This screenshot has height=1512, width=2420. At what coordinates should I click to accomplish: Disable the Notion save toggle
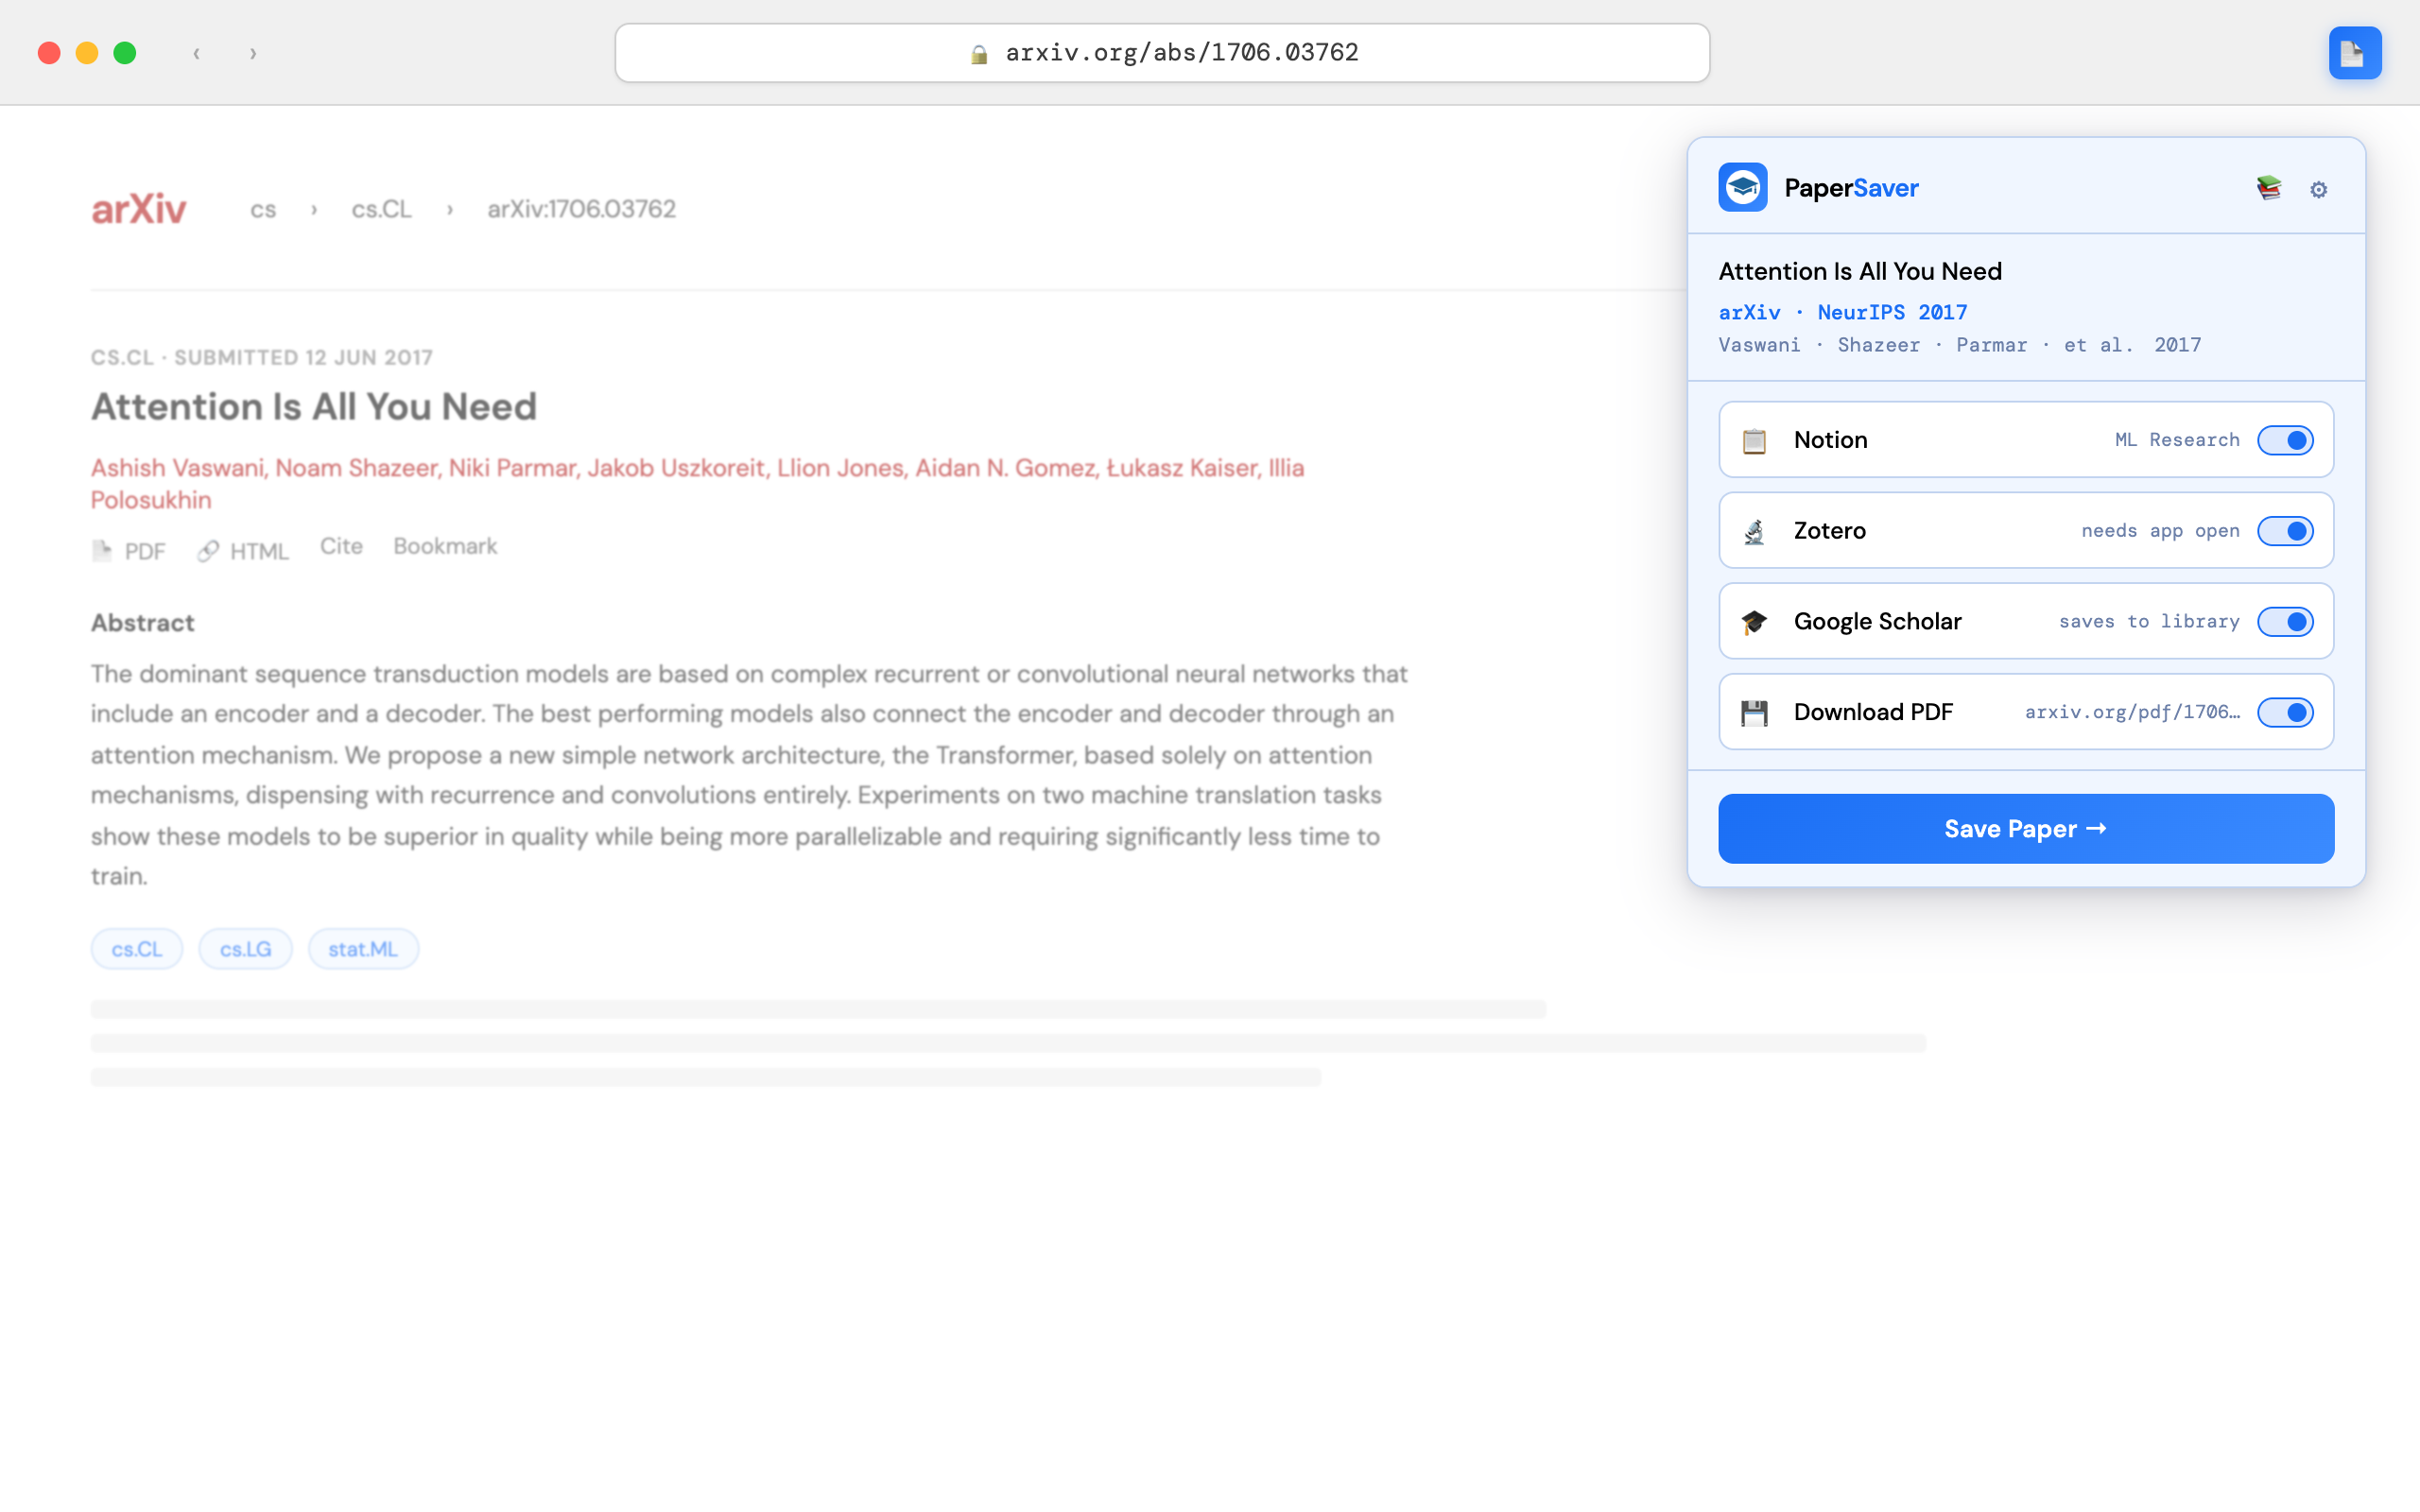(2284, 441)
